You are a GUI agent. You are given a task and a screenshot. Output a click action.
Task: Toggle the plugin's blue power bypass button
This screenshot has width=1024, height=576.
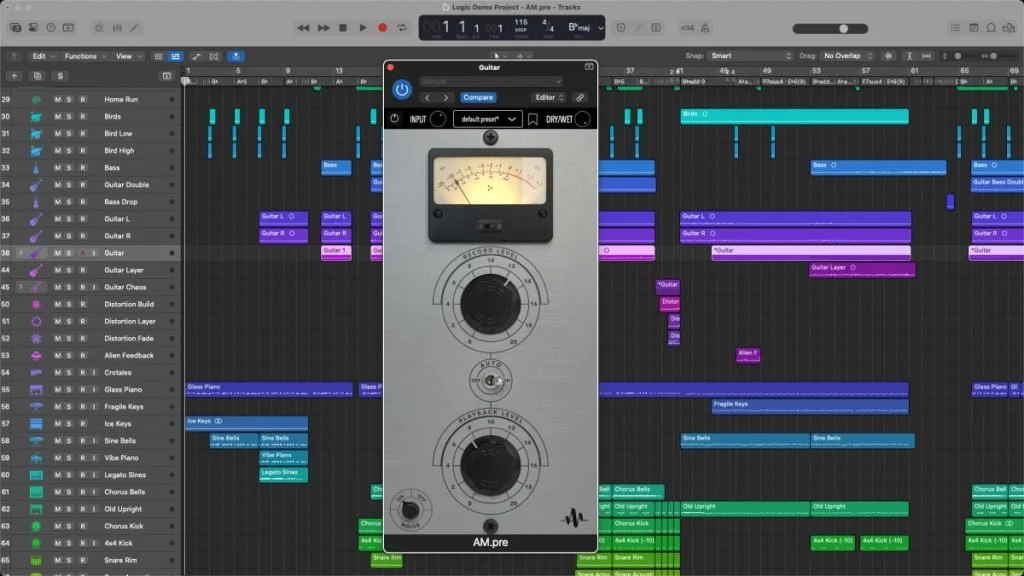coord(402,89)
